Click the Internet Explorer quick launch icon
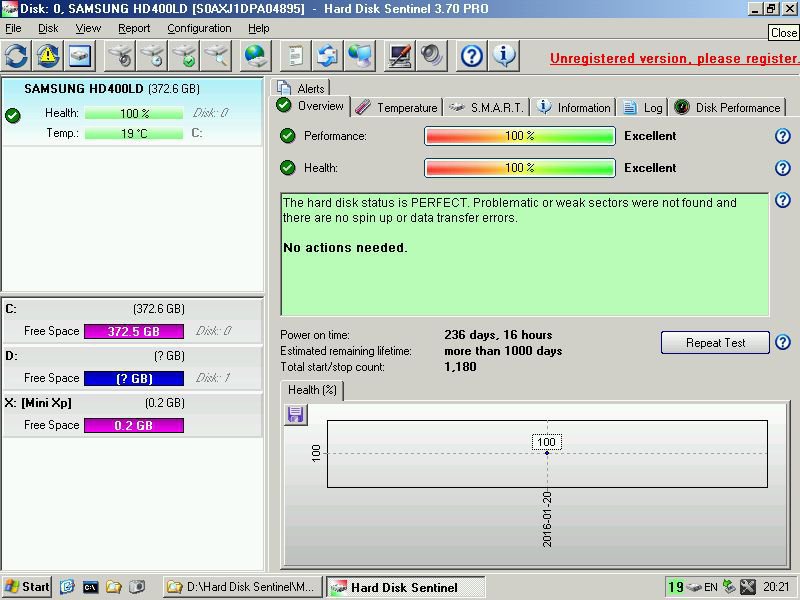The height and width of the screenshot is (600, 800). pos(67,587)
